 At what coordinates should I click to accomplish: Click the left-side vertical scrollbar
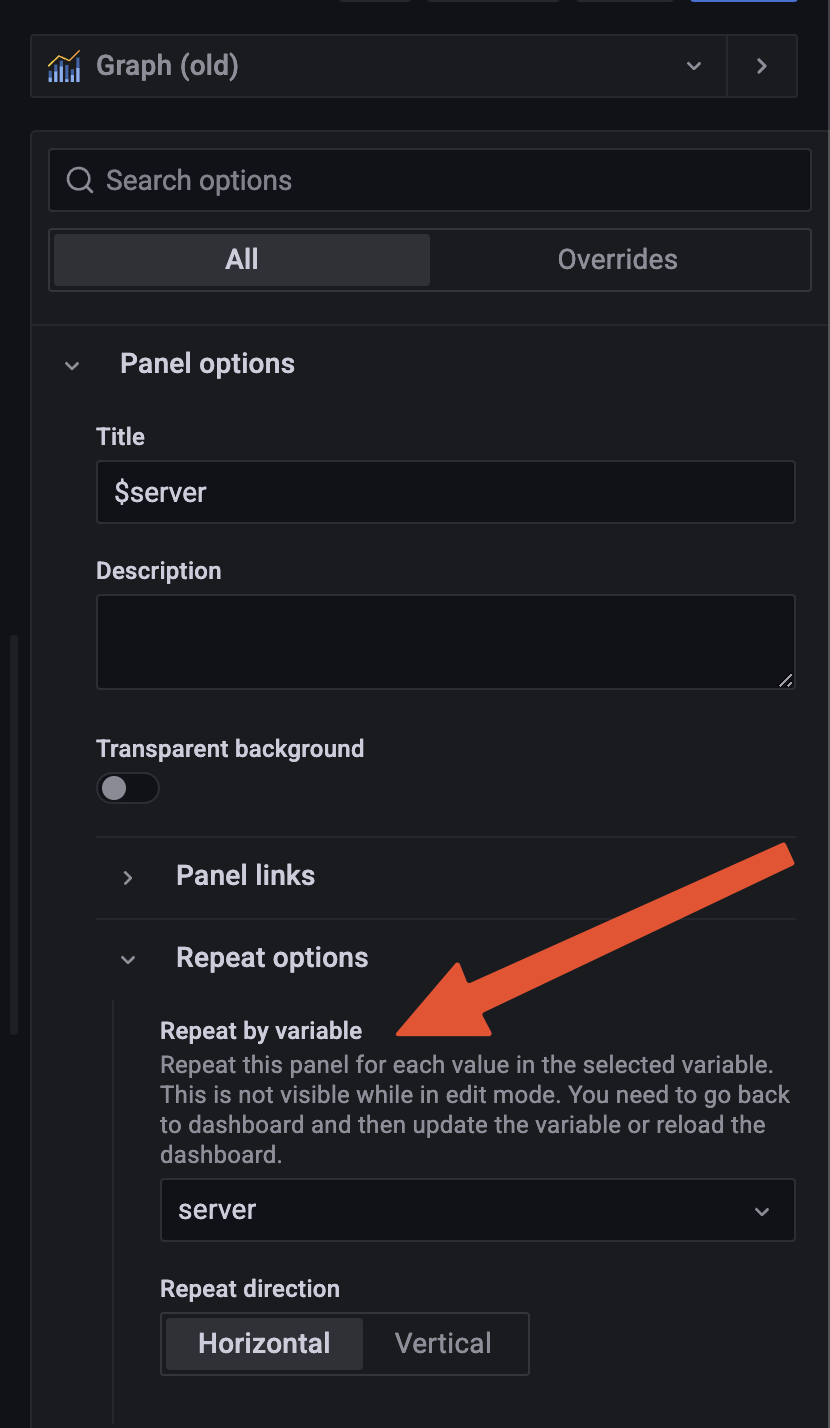(x=14, y=835)
